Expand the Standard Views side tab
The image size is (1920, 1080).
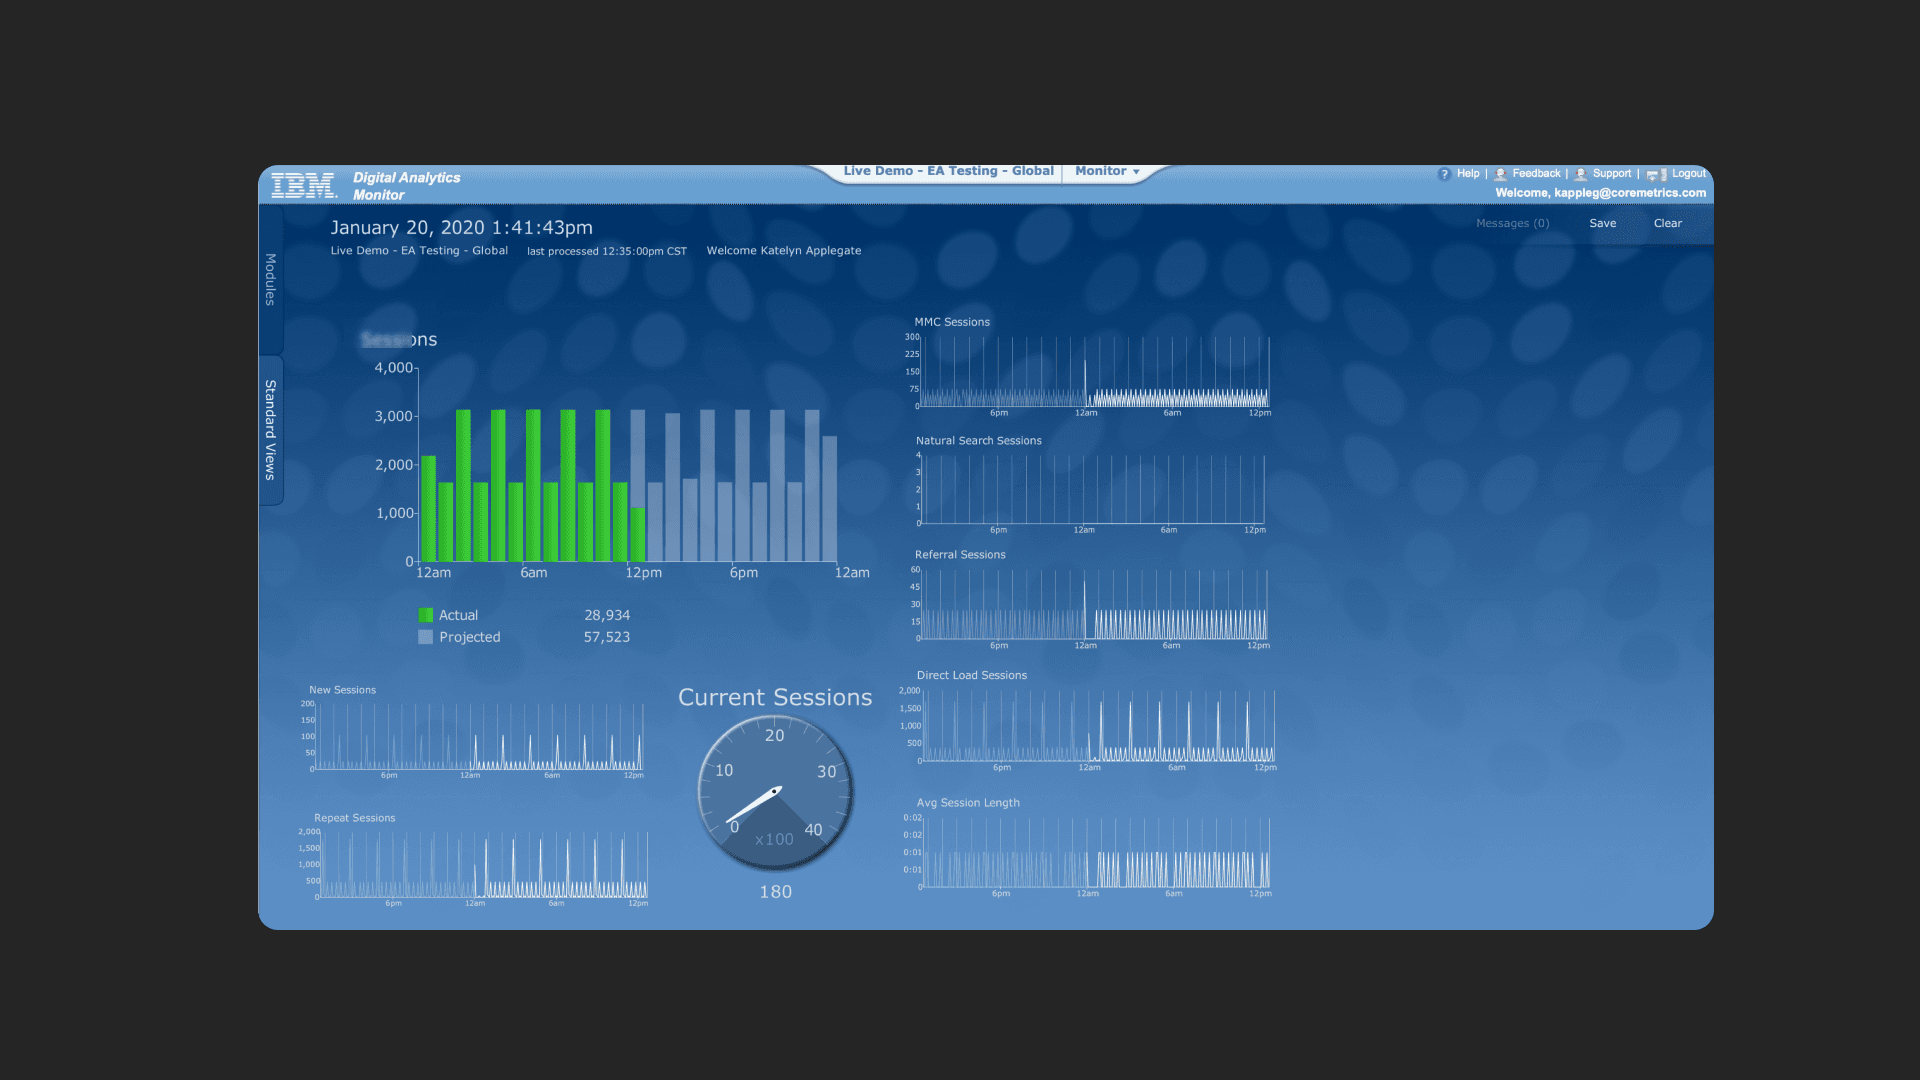click(270, 430)
